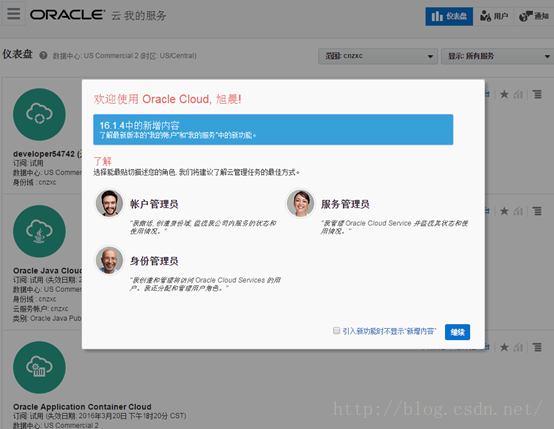Click the 身份管理员 role title
Screen dimensions: 554x429
154,261
